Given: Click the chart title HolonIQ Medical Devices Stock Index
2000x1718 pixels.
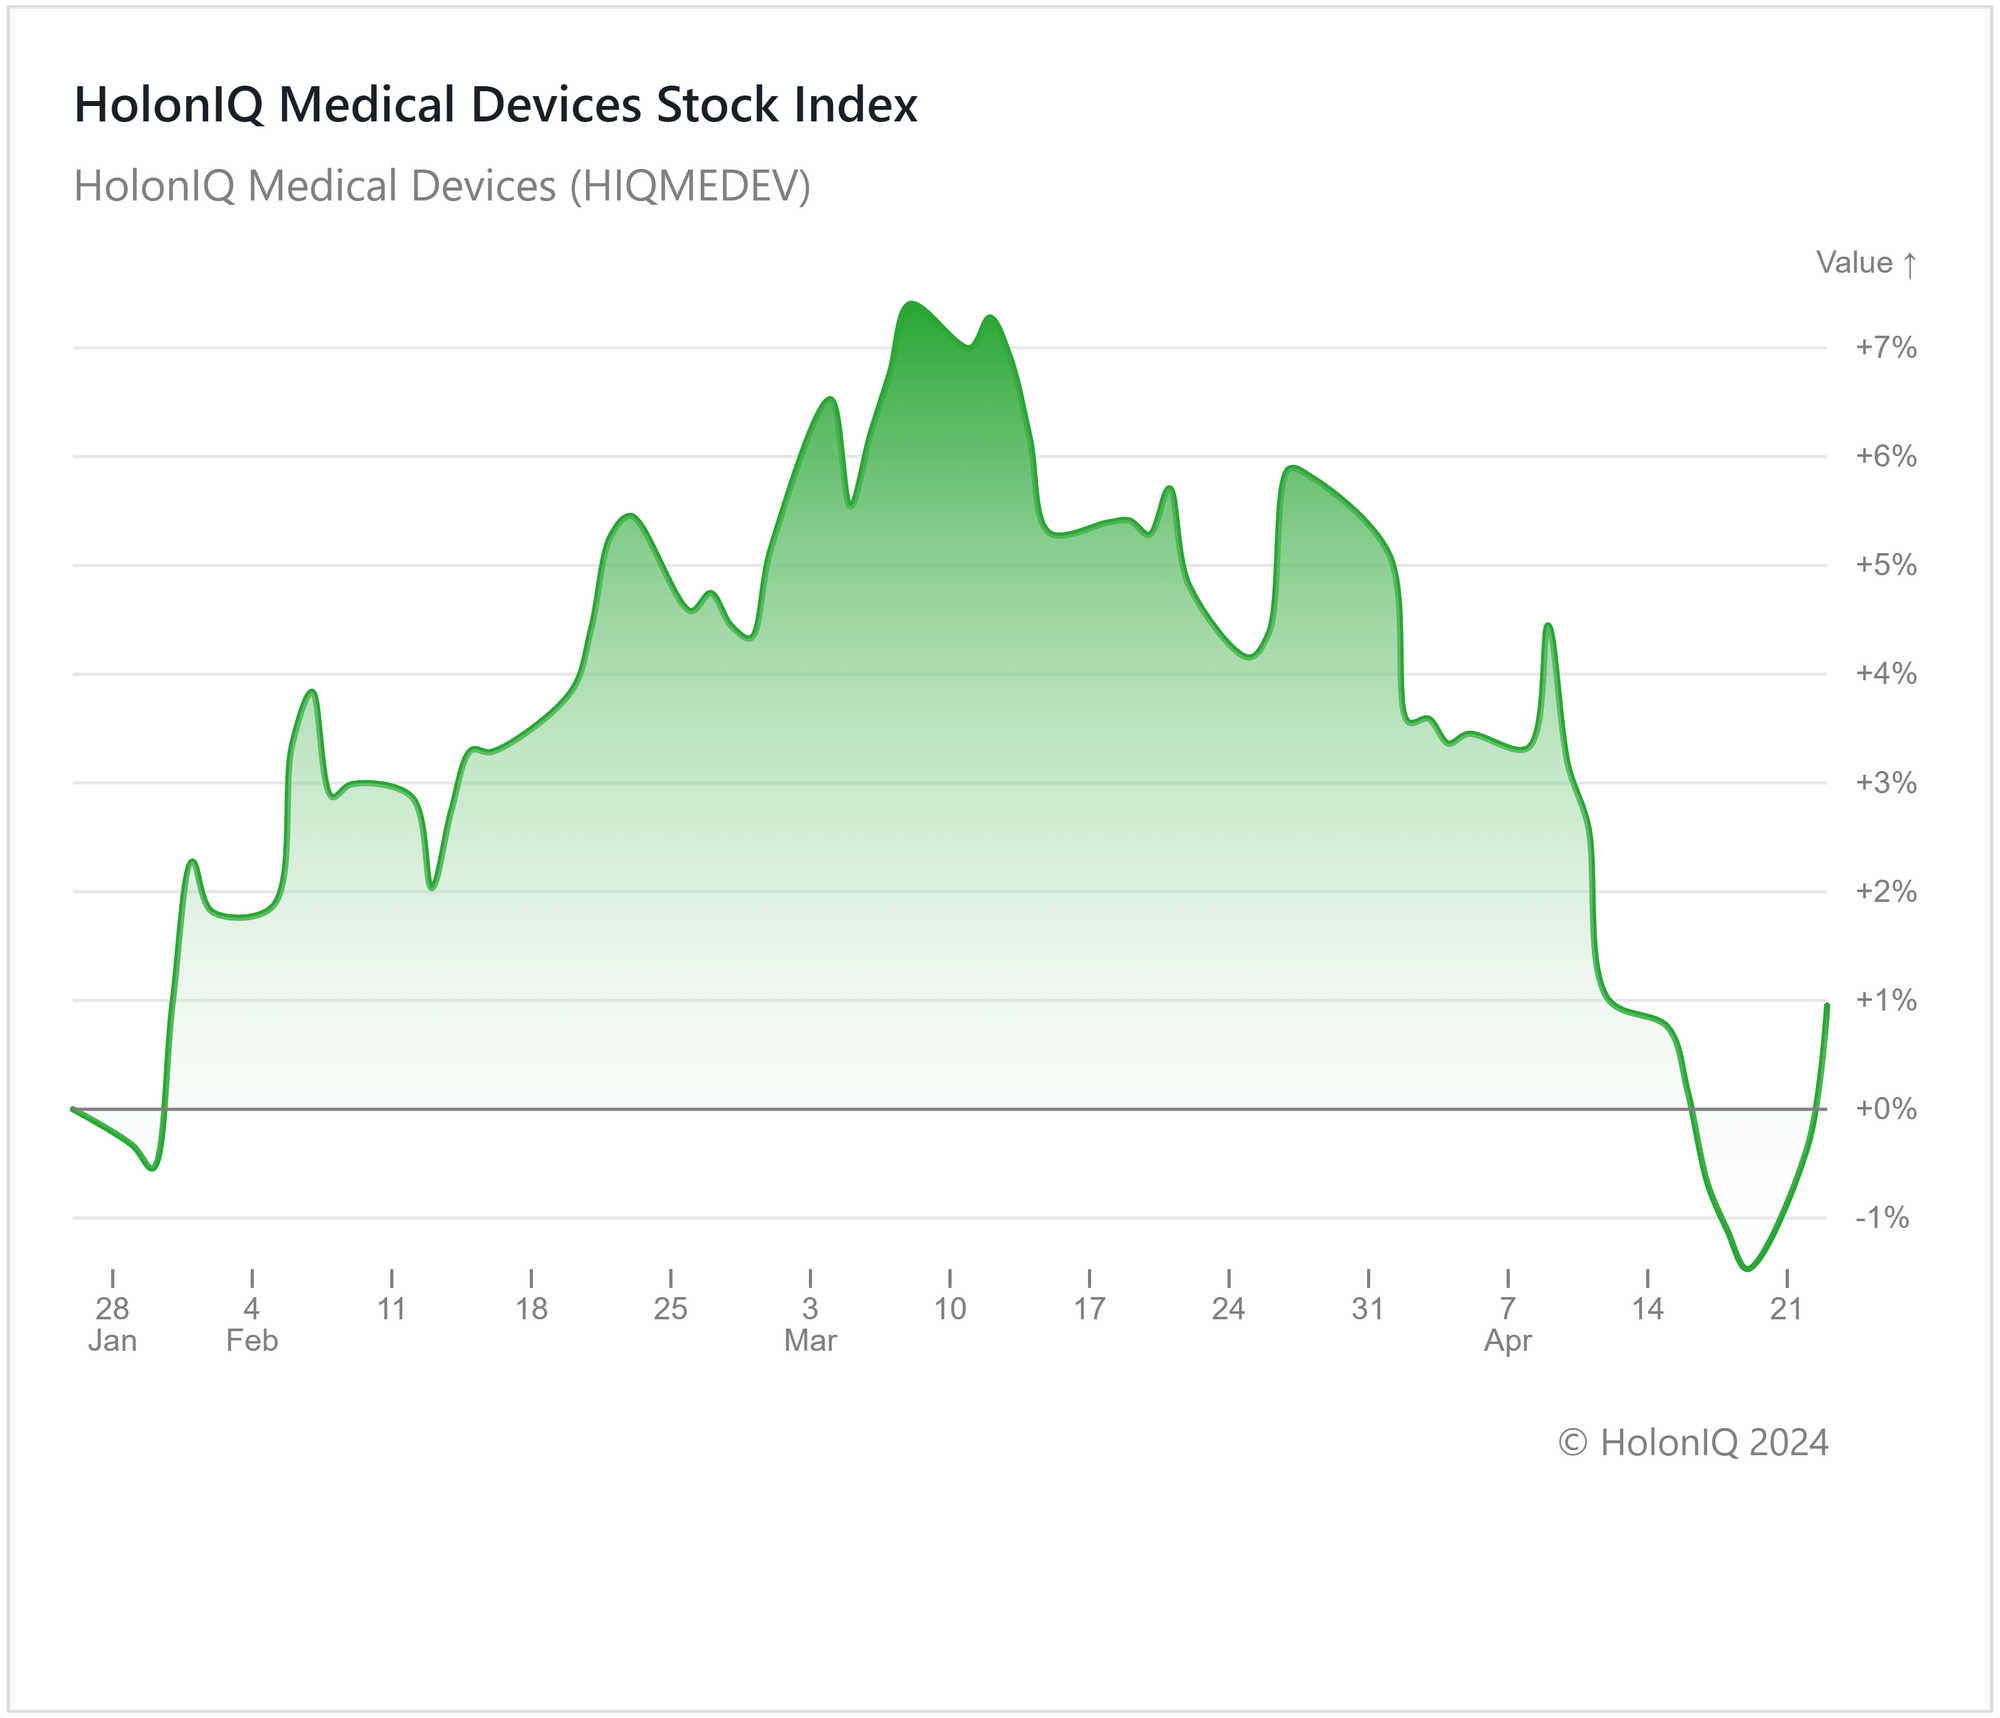Looking at the screenshot, I should 495,105.
